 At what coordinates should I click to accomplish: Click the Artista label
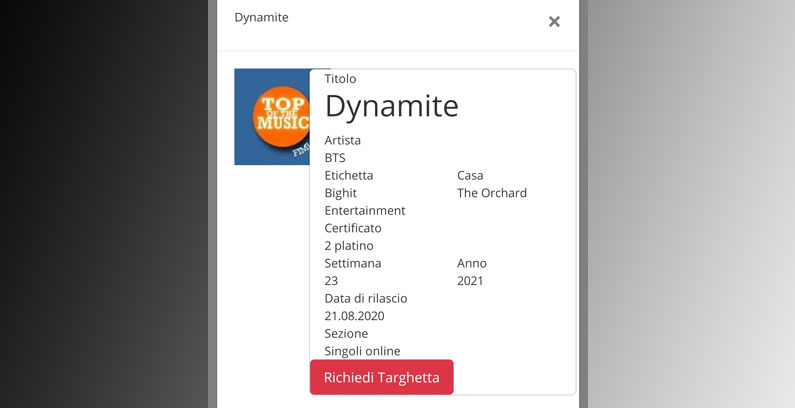(343, 140)
